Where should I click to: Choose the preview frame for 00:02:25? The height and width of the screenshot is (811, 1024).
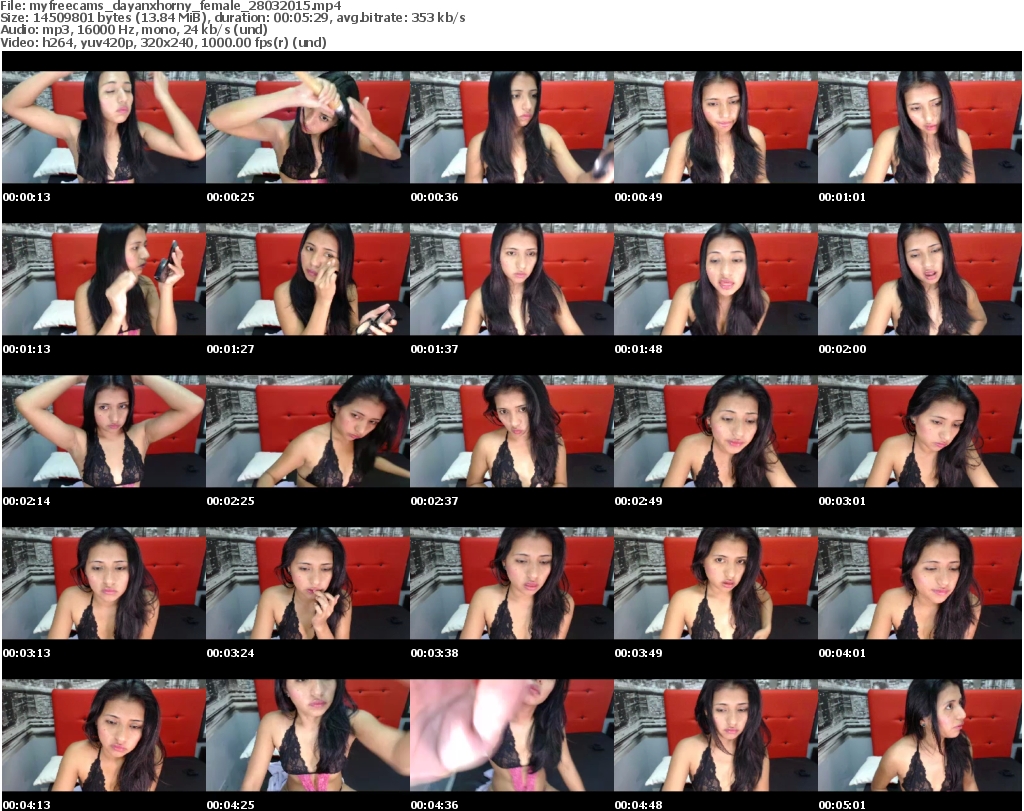pos(308,431)
